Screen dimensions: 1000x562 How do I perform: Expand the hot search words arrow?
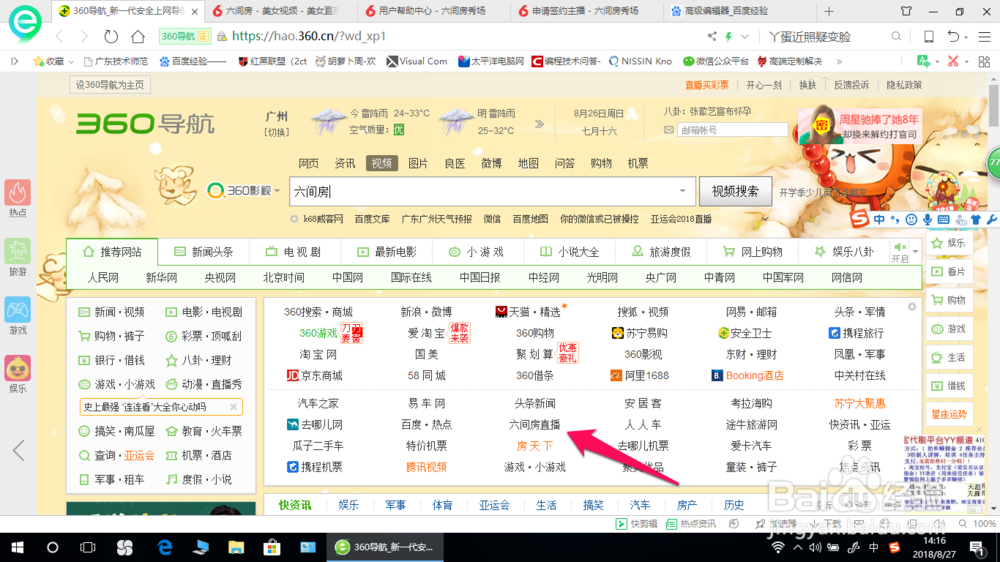(765, 219)
